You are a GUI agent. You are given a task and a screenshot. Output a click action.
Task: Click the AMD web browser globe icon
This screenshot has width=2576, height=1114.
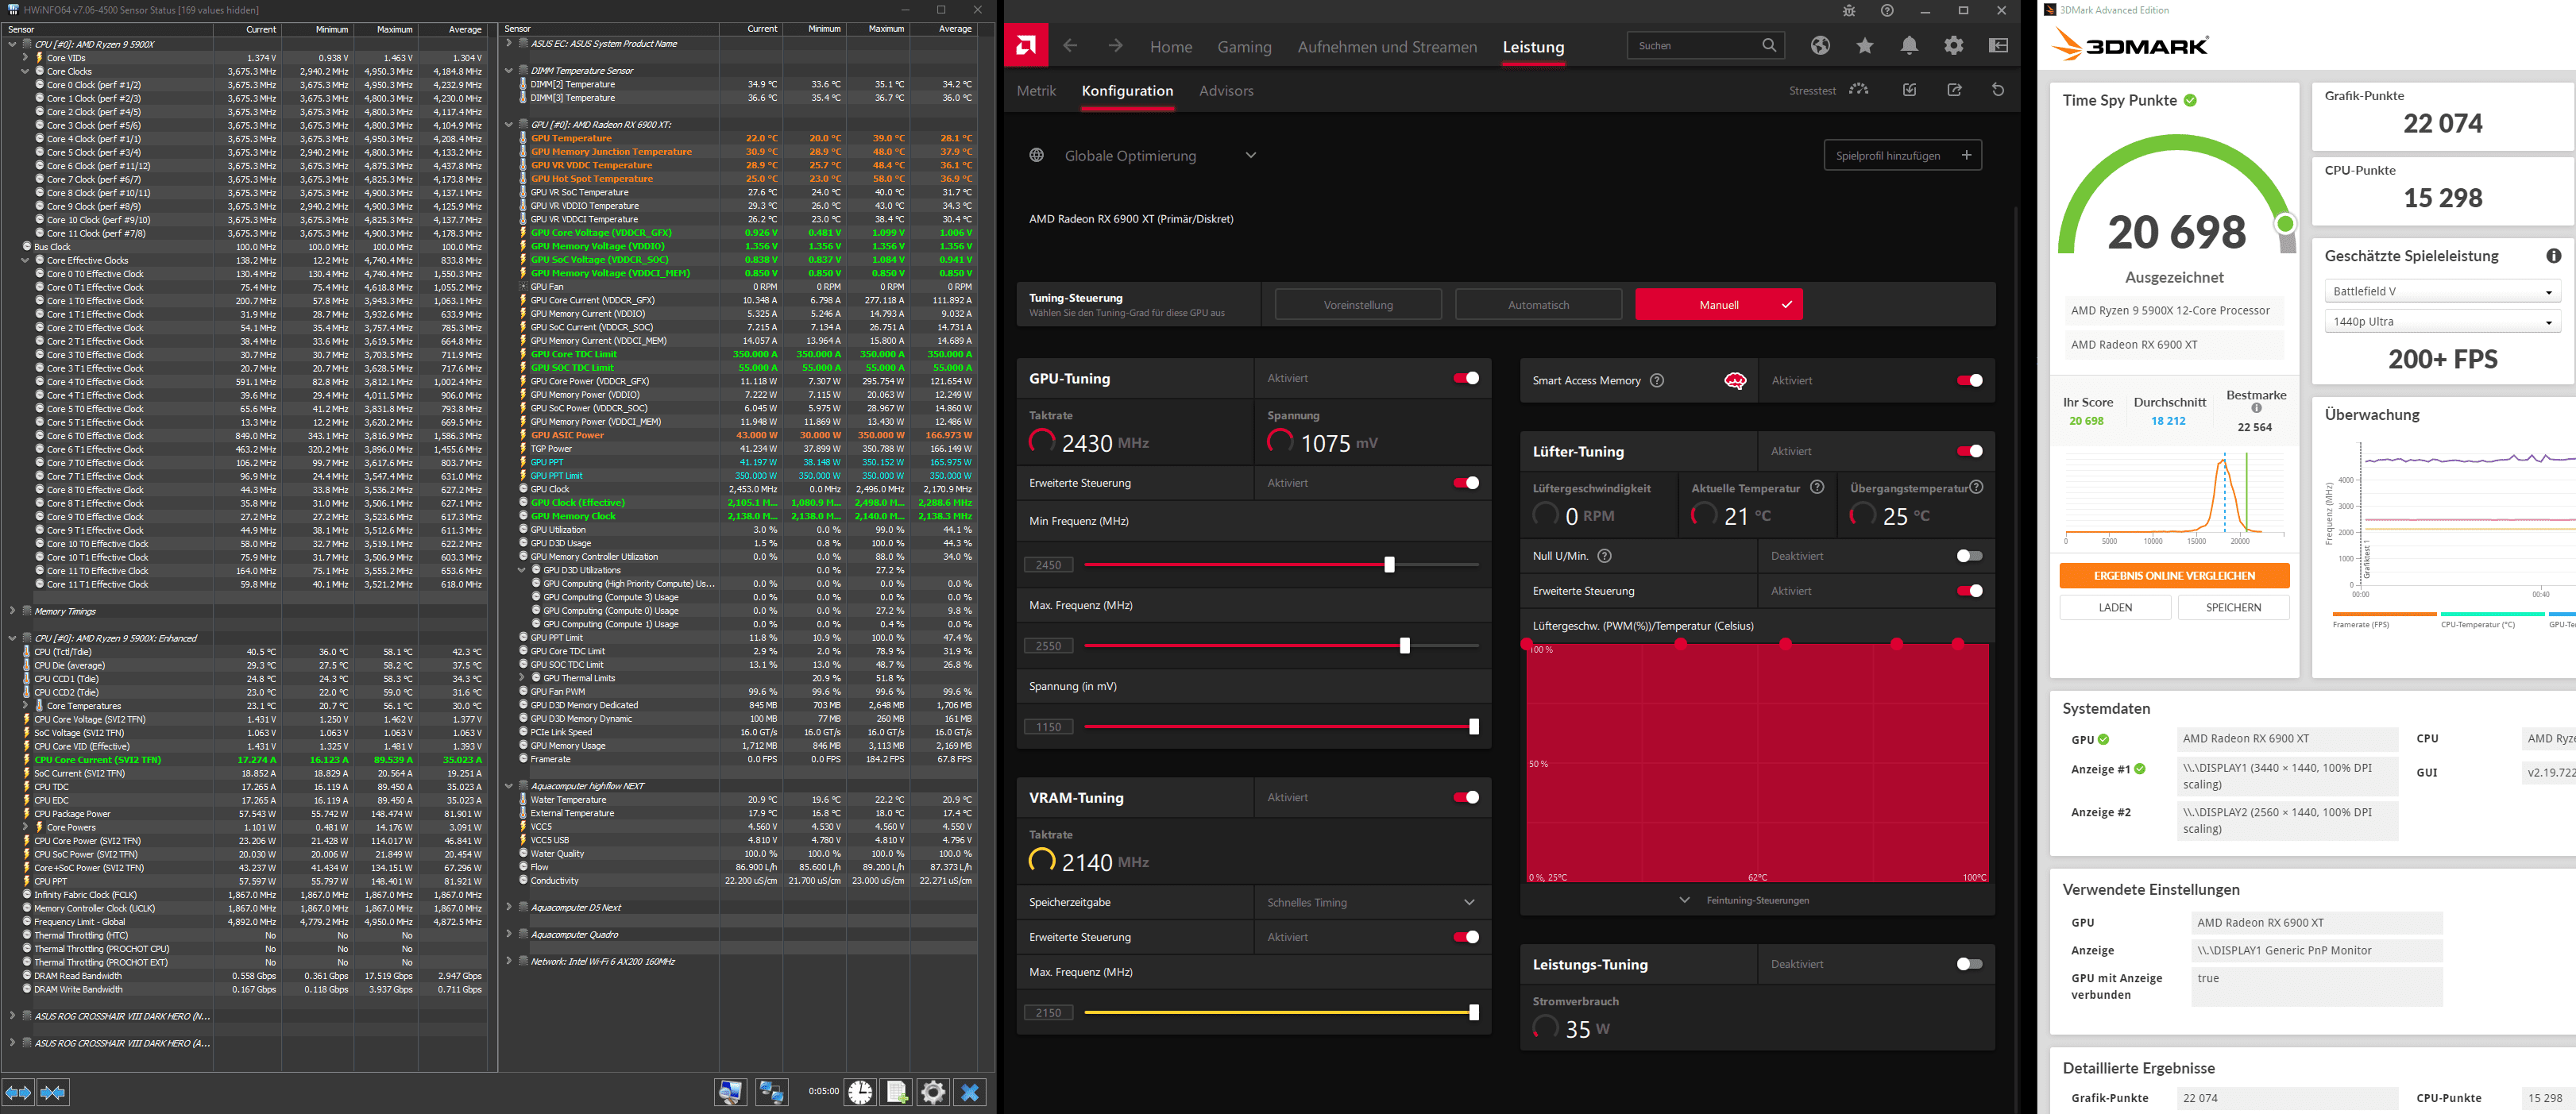point(1820,46)
